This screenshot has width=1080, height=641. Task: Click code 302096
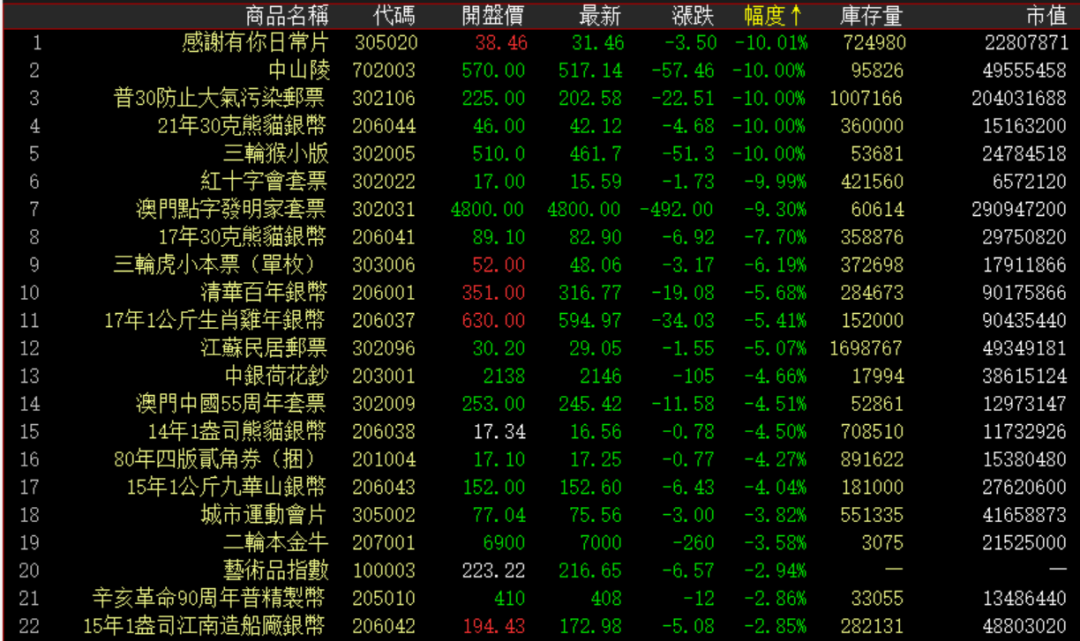pos(384,348)
